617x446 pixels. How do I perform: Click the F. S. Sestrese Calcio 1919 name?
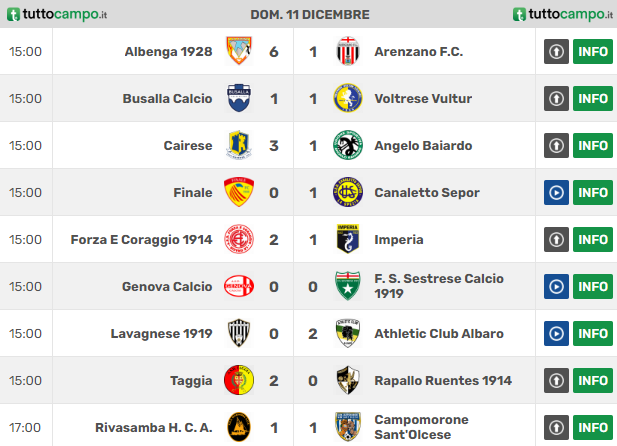pyautogui.click(x=439, y=286)
